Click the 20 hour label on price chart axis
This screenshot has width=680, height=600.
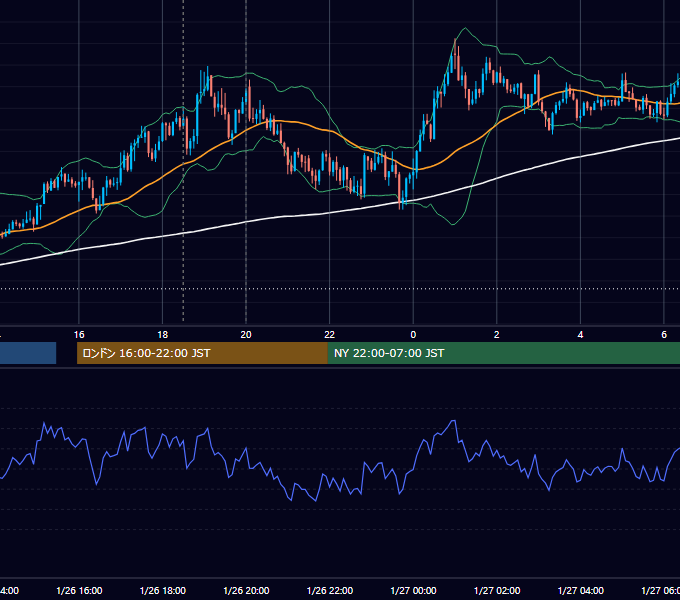[x=246, y=335]
